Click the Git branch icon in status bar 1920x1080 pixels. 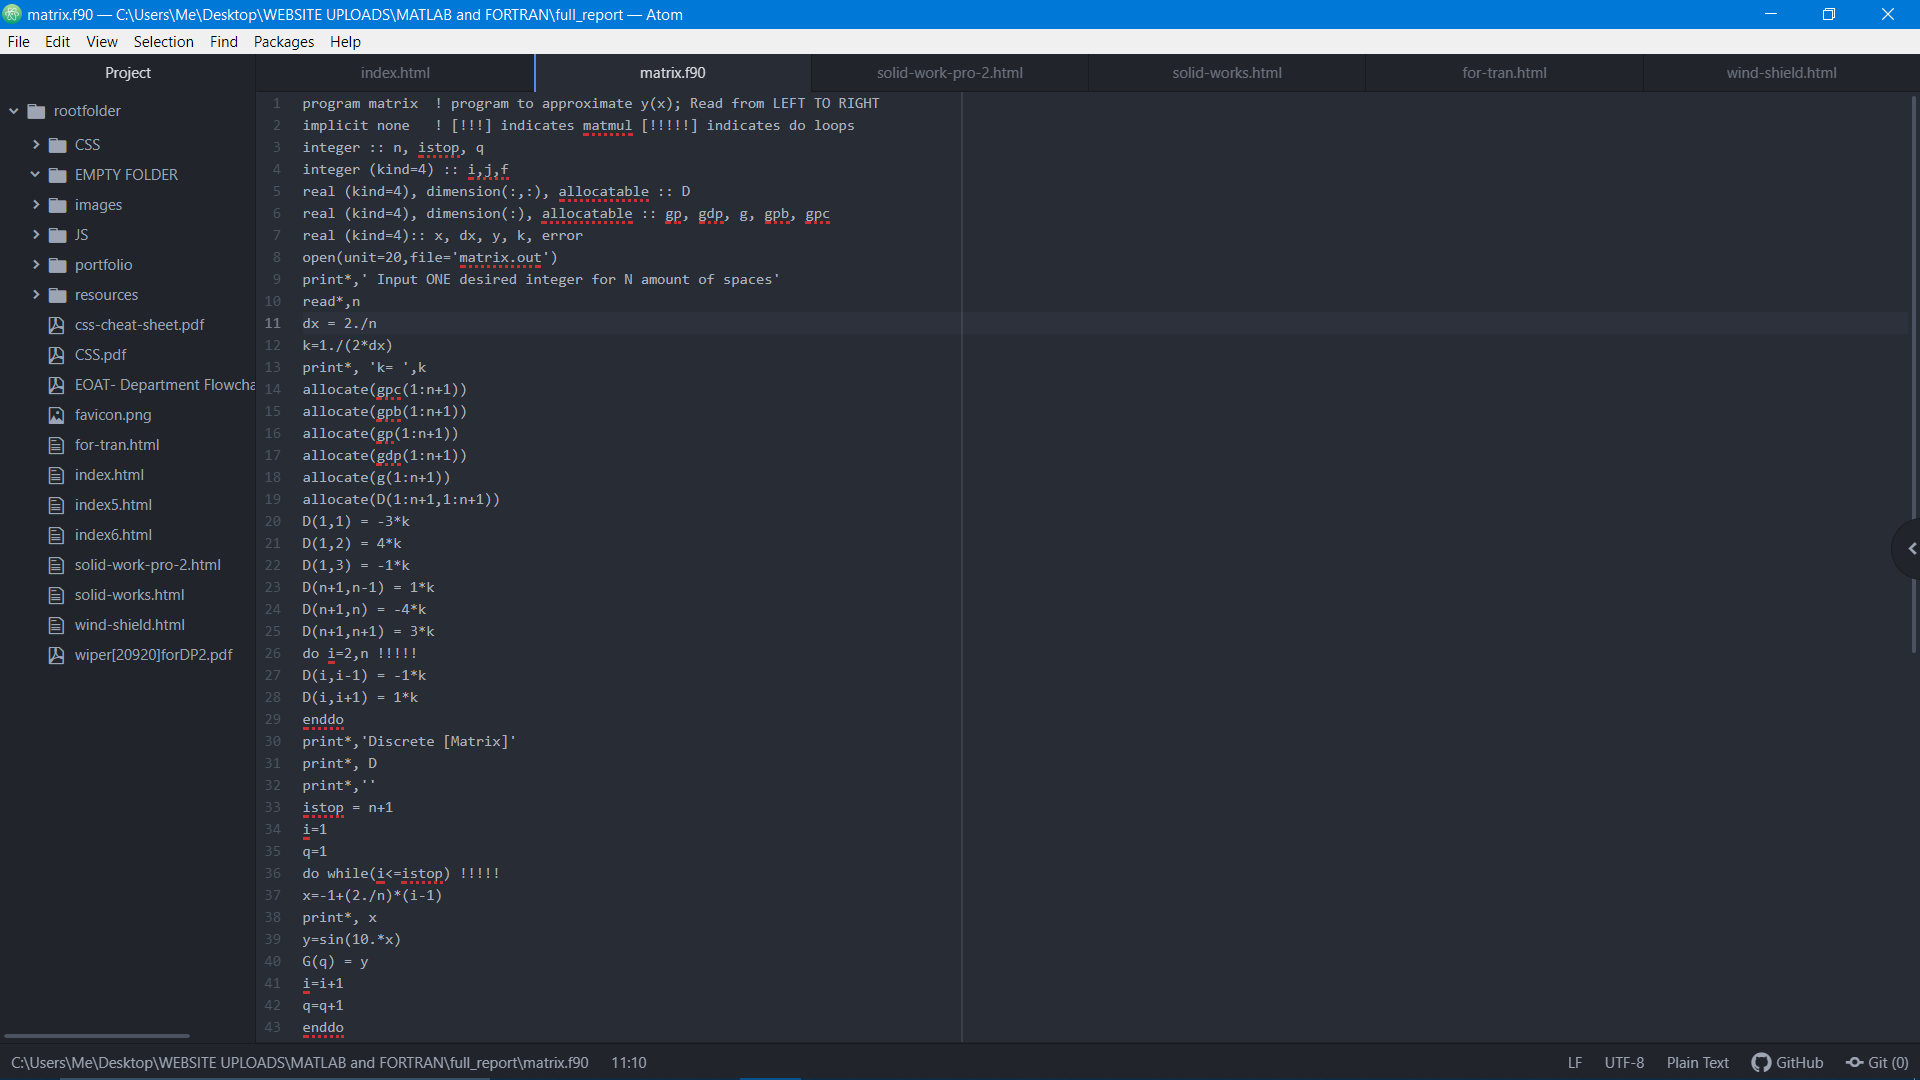(x=1855, y=1063)
